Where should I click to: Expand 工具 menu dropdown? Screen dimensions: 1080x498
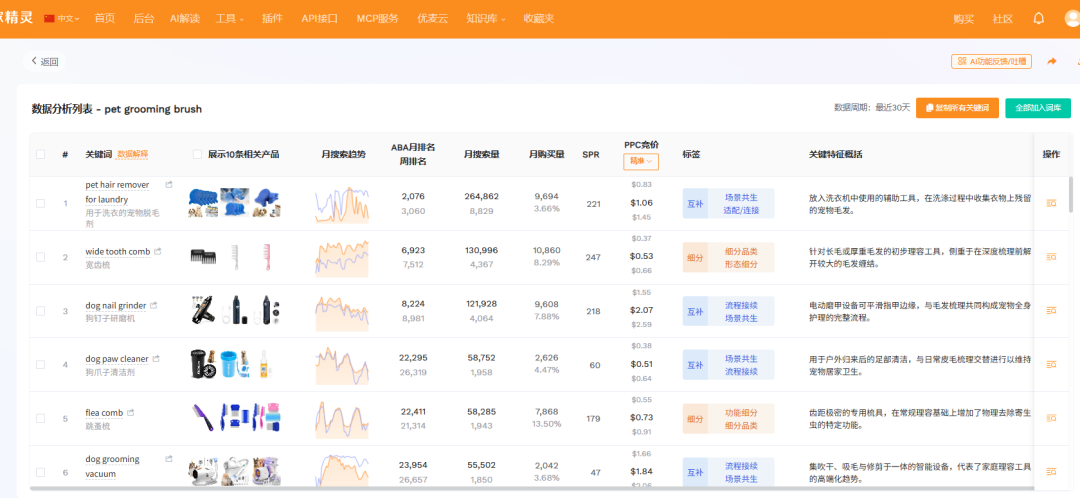pos(229,19)
